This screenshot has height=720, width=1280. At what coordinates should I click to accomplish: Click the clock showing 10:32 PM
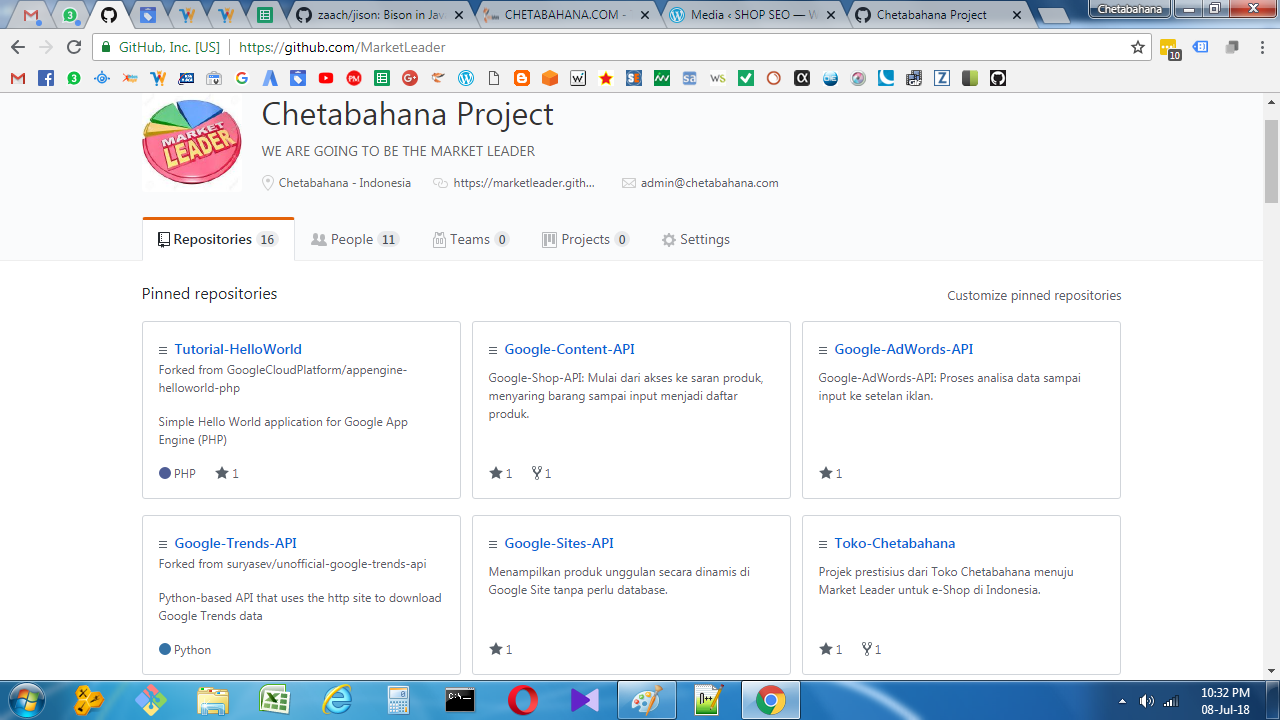[1225, 693]
